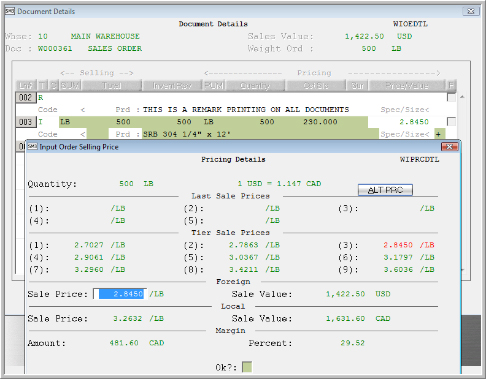Click document number W000361
This screenshot has width=486, height=379.
click(x=55, y=49)
